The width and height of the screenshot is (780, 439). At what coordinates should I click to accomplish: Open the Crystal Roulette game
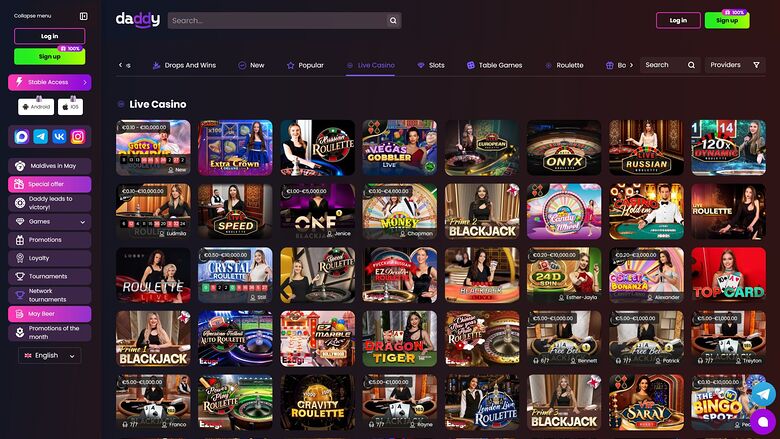click(235, 275)
